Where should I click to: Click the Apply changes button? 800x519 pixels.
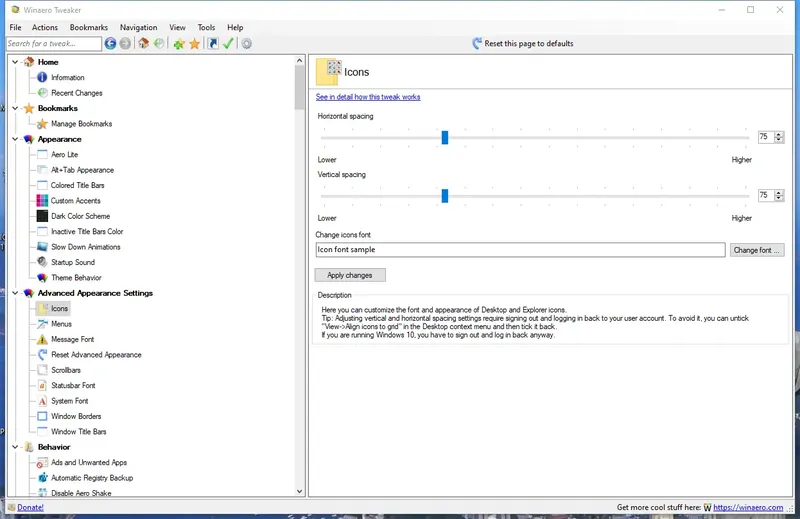click(x=350, y=275)
